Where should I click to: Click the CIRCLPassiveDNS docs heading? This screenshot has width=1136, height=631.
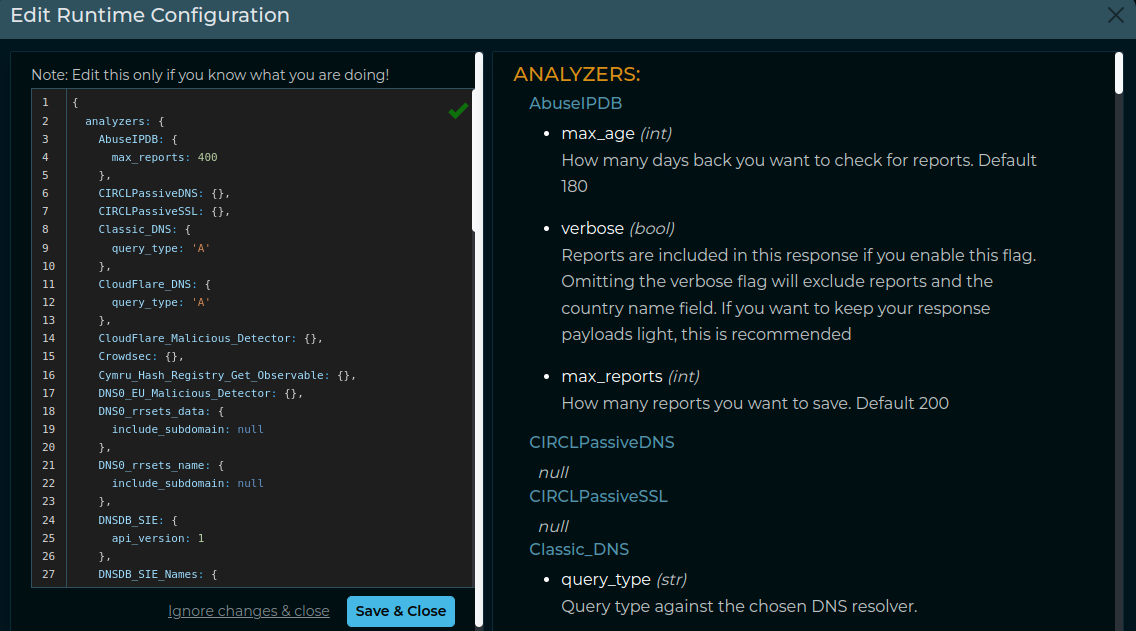(x=601, y=443)
